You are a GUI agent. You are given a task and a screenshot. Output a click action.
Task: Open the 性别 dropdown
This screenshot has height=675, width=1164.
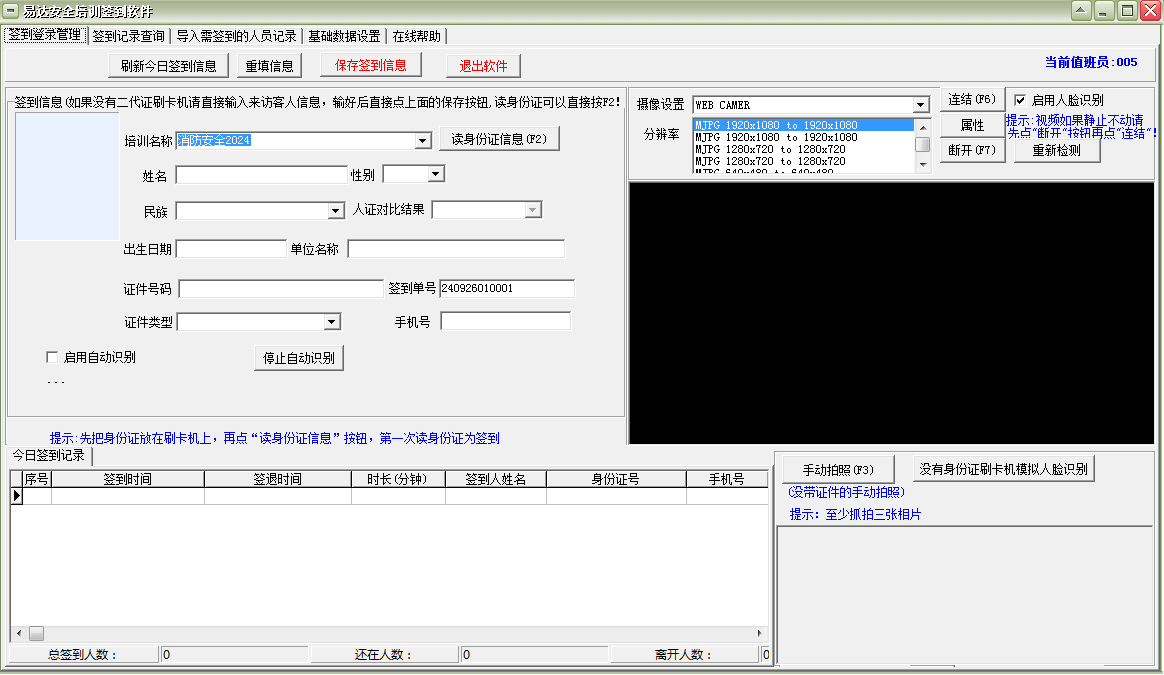coord(435,175)
